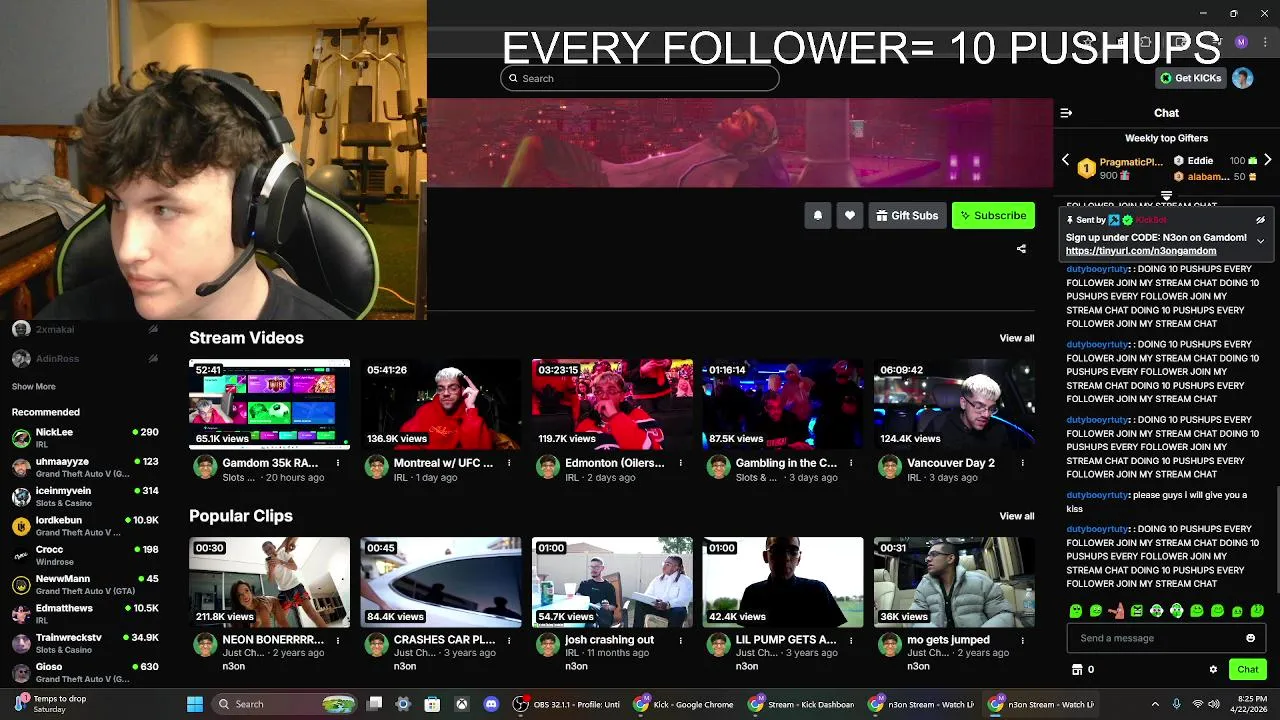The height and width of the screenshot is (720, 1280).
Task: Click the notification bell icon
Action: pos(818,215)
